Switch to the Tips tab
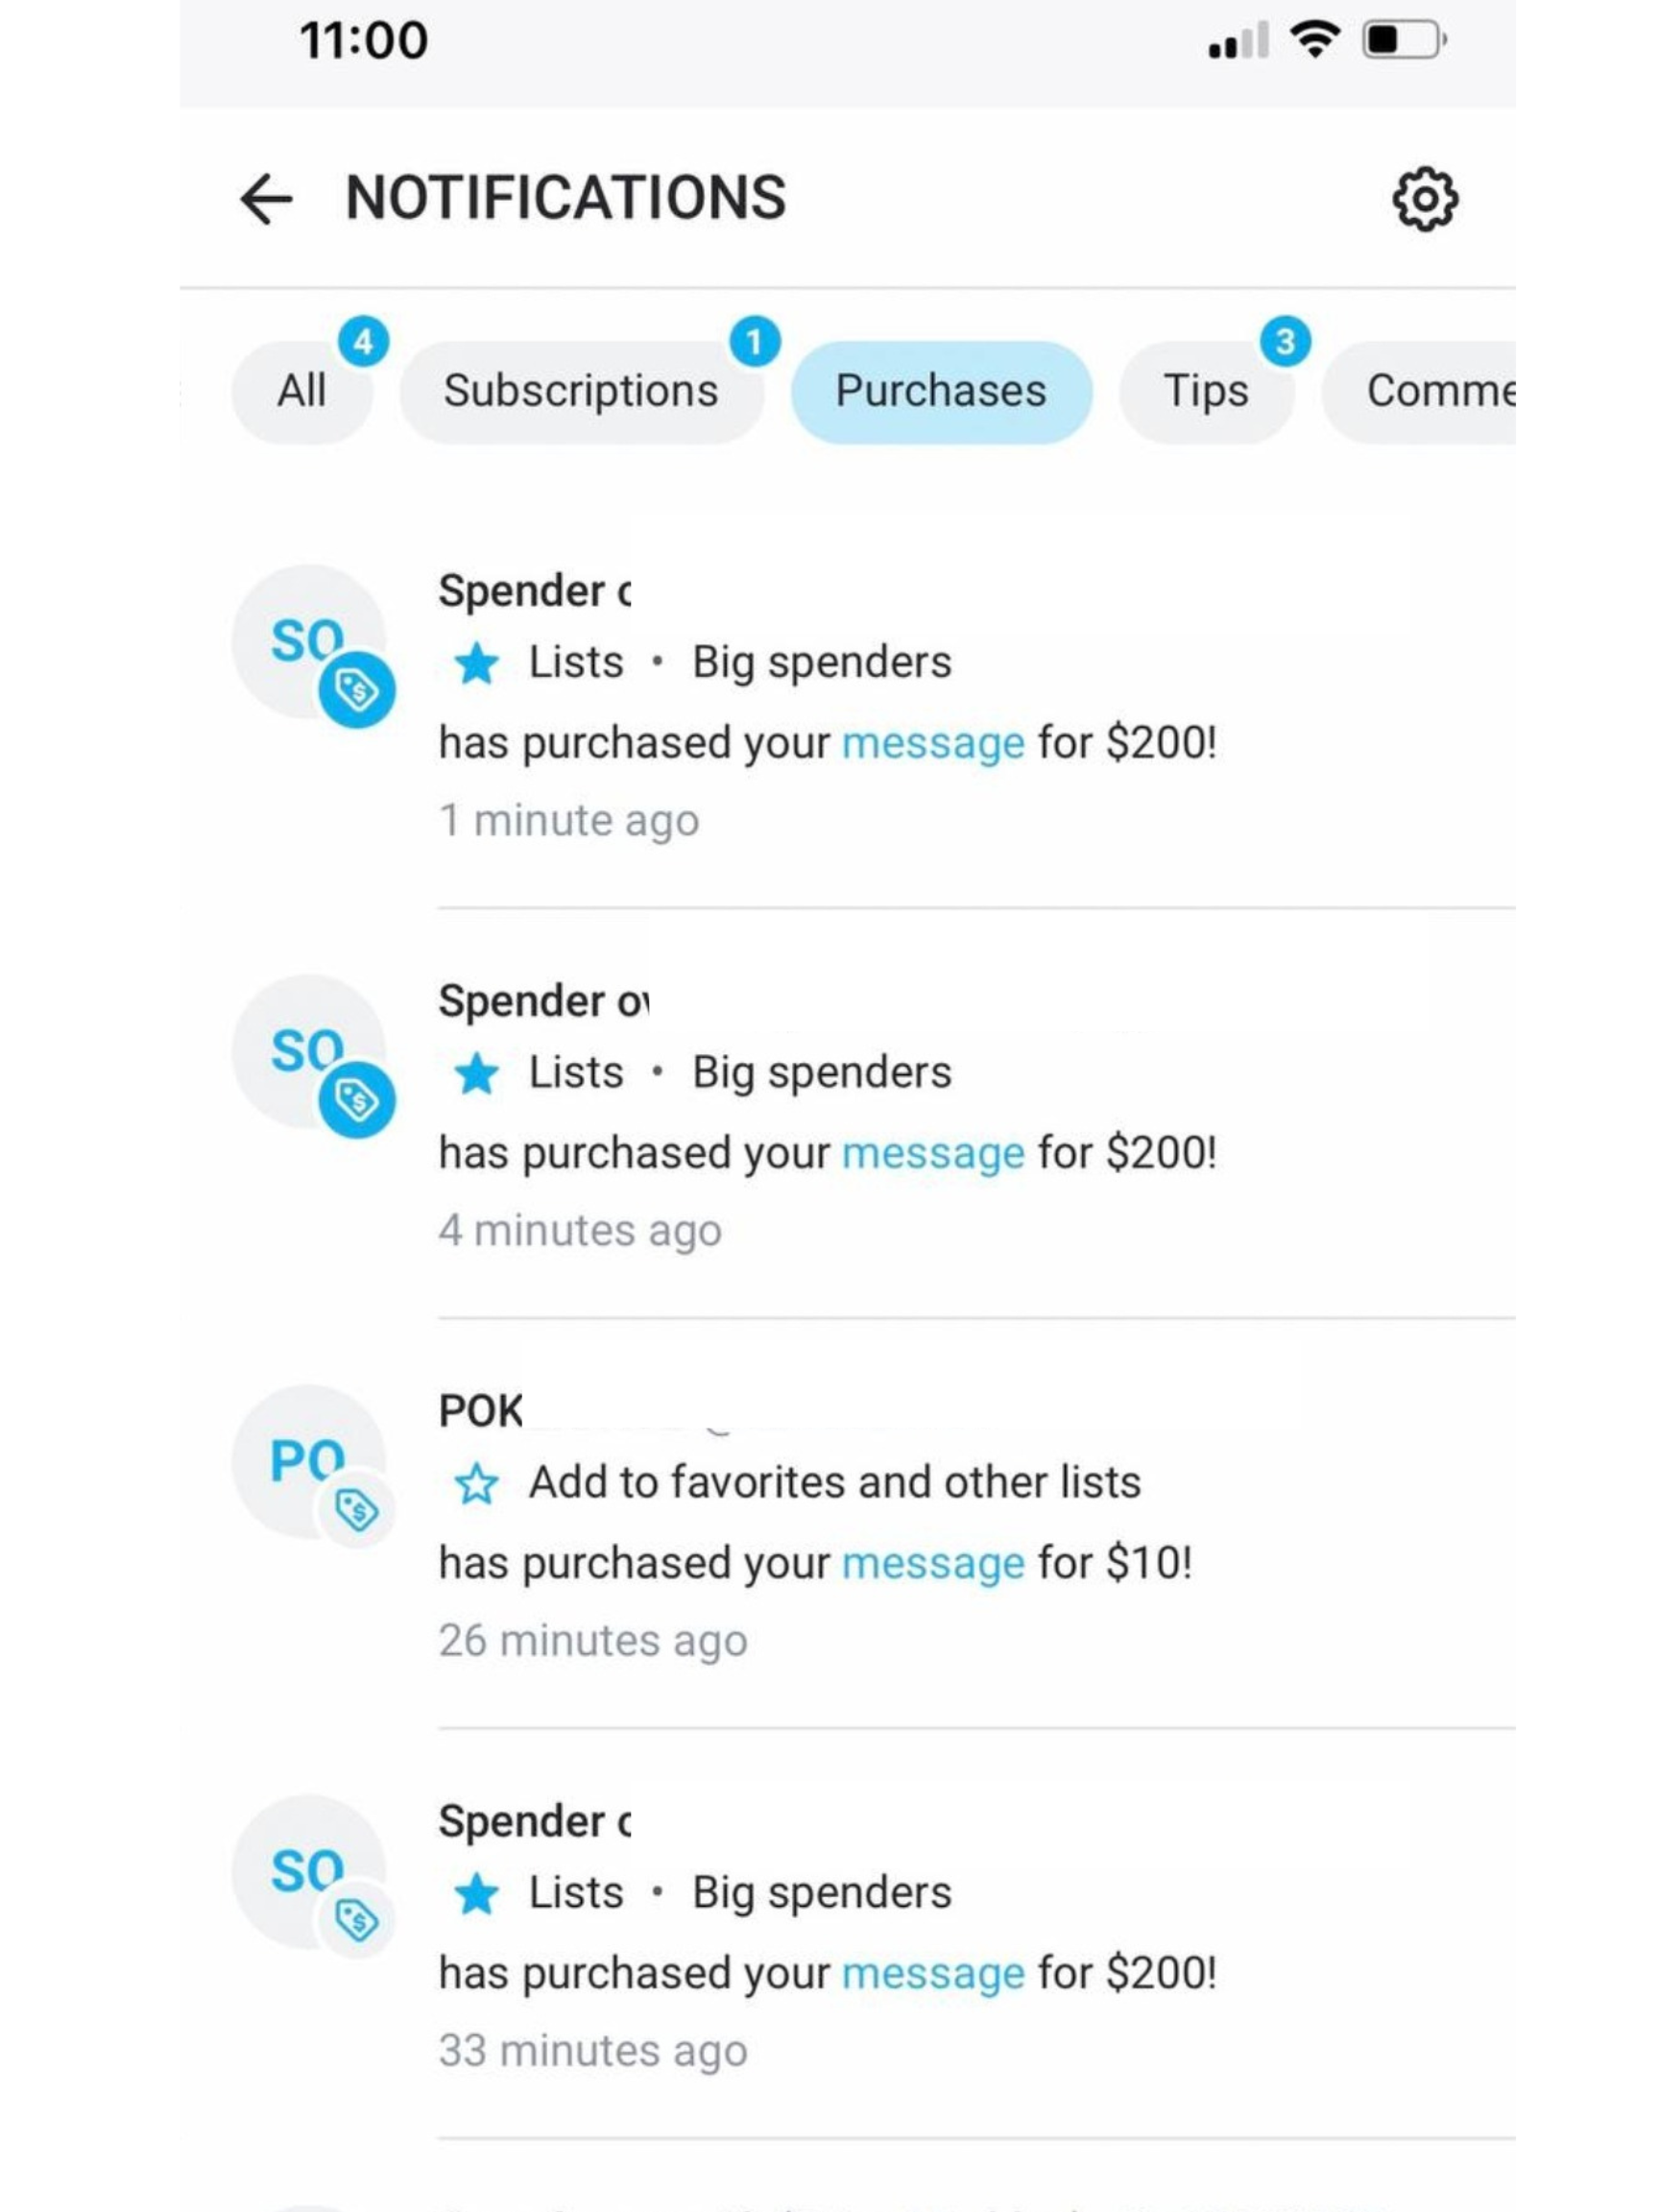Screen dimensions: 1659x2212 coord(1206,391)
